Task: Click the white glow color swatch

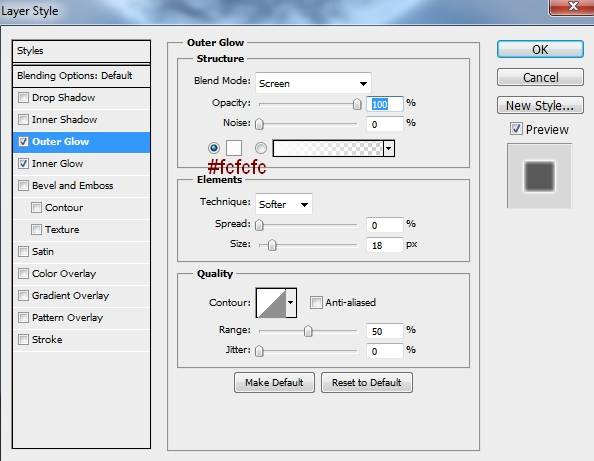Action: pyautogui.click(x=234, y=148)
